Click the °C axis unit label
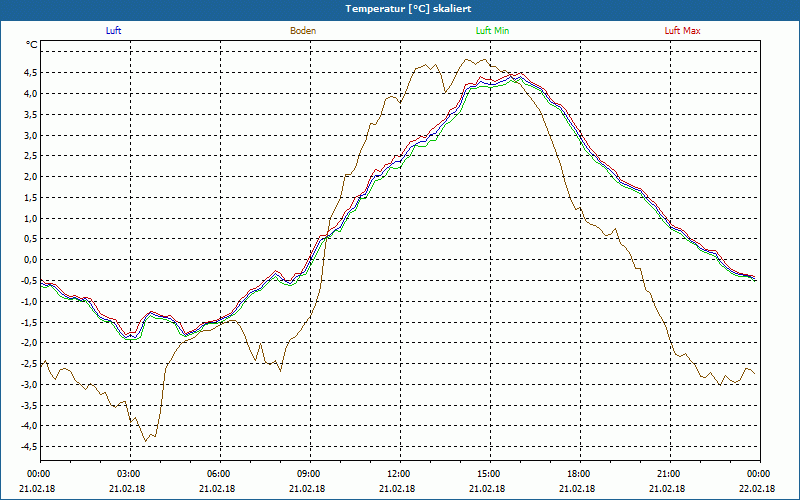The image size is (800, 500). [x=31, y=45]
